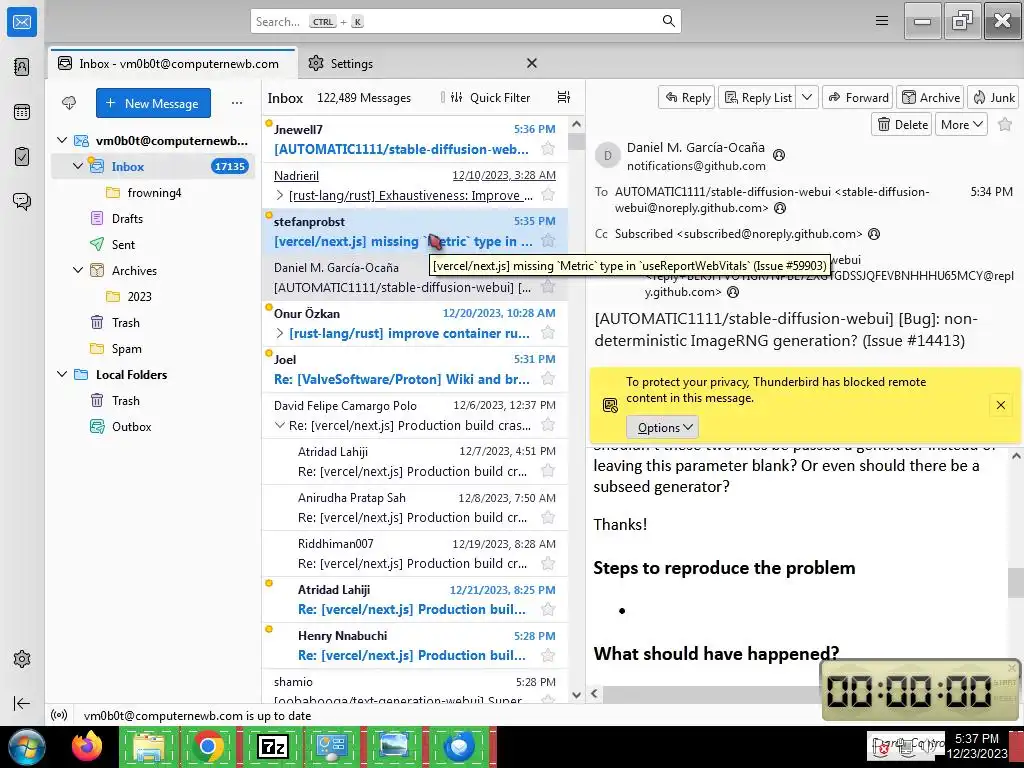Screen dimensions: 1024x768
Task: Star the Onur Özkan message
Action: [548, 333]
